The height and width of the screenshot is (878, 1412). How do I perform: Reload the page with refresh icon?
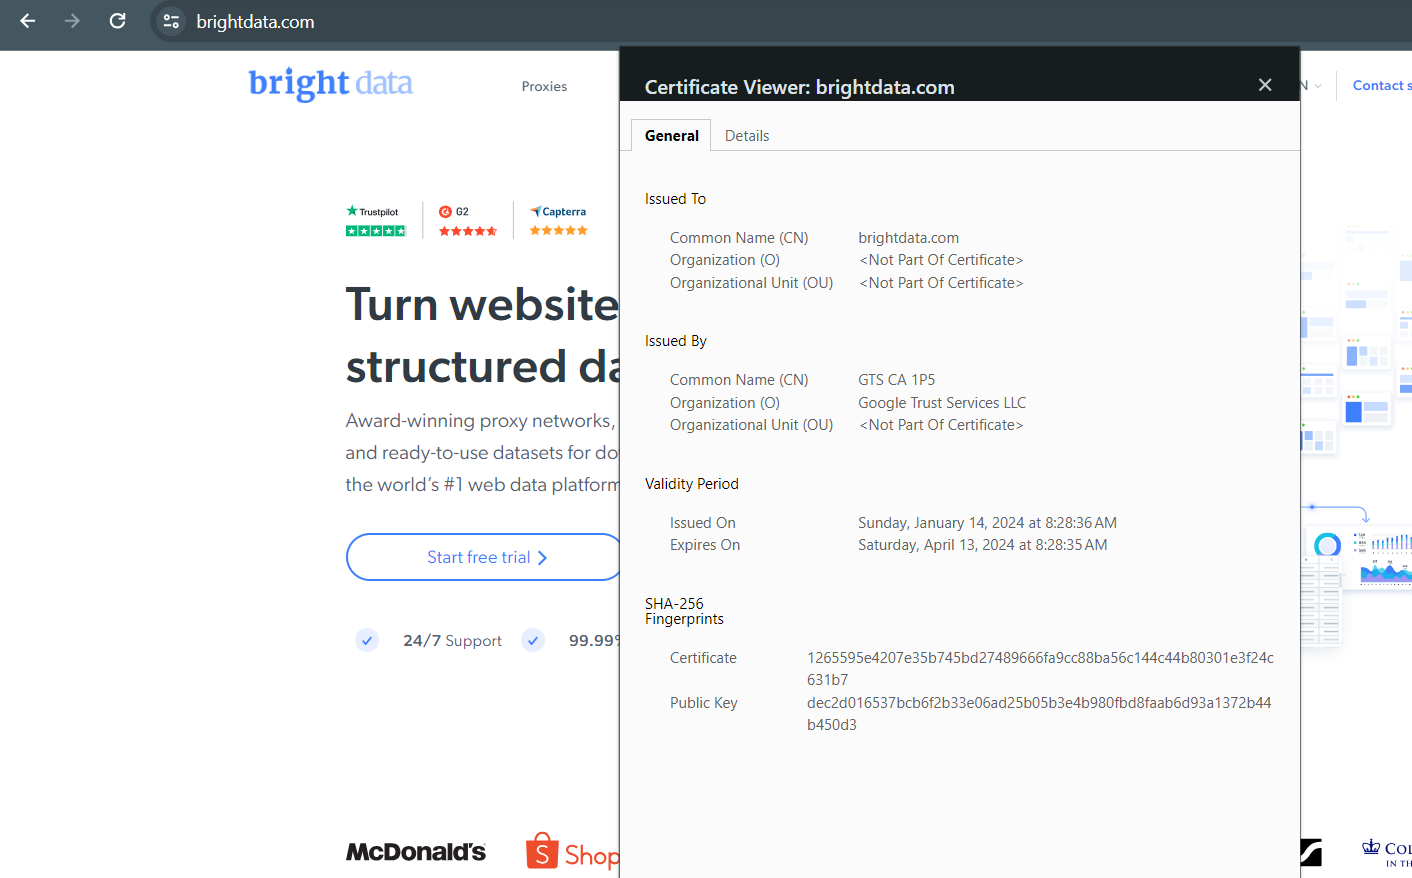117,21
